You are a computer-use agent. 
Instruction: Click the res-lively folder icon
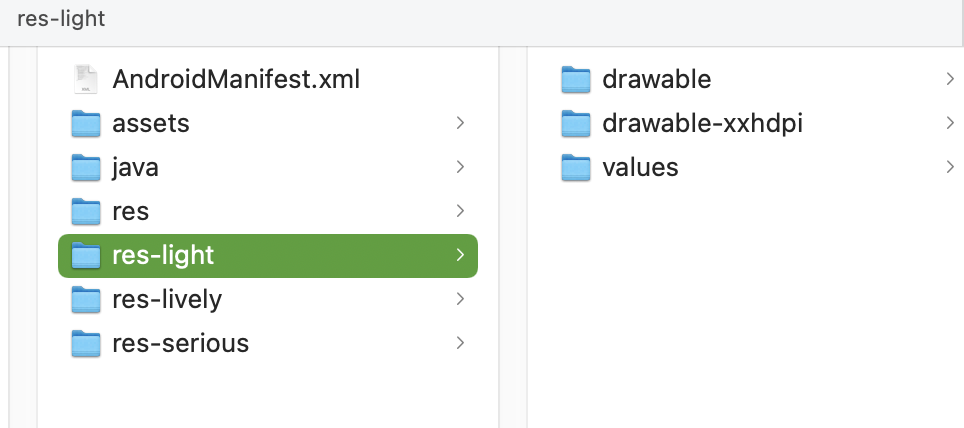[x=87, y=299]
